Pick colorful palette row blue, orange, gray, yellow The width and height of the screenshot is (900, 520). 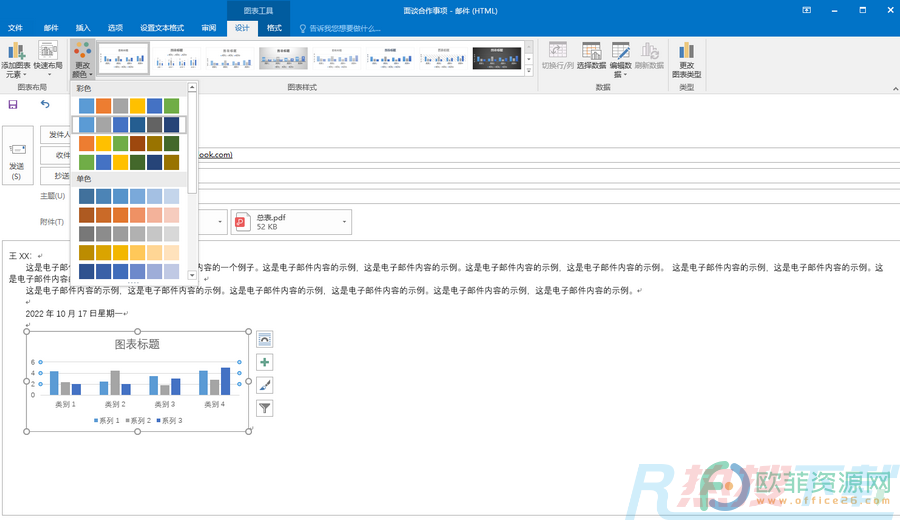[x=129, y=106]
